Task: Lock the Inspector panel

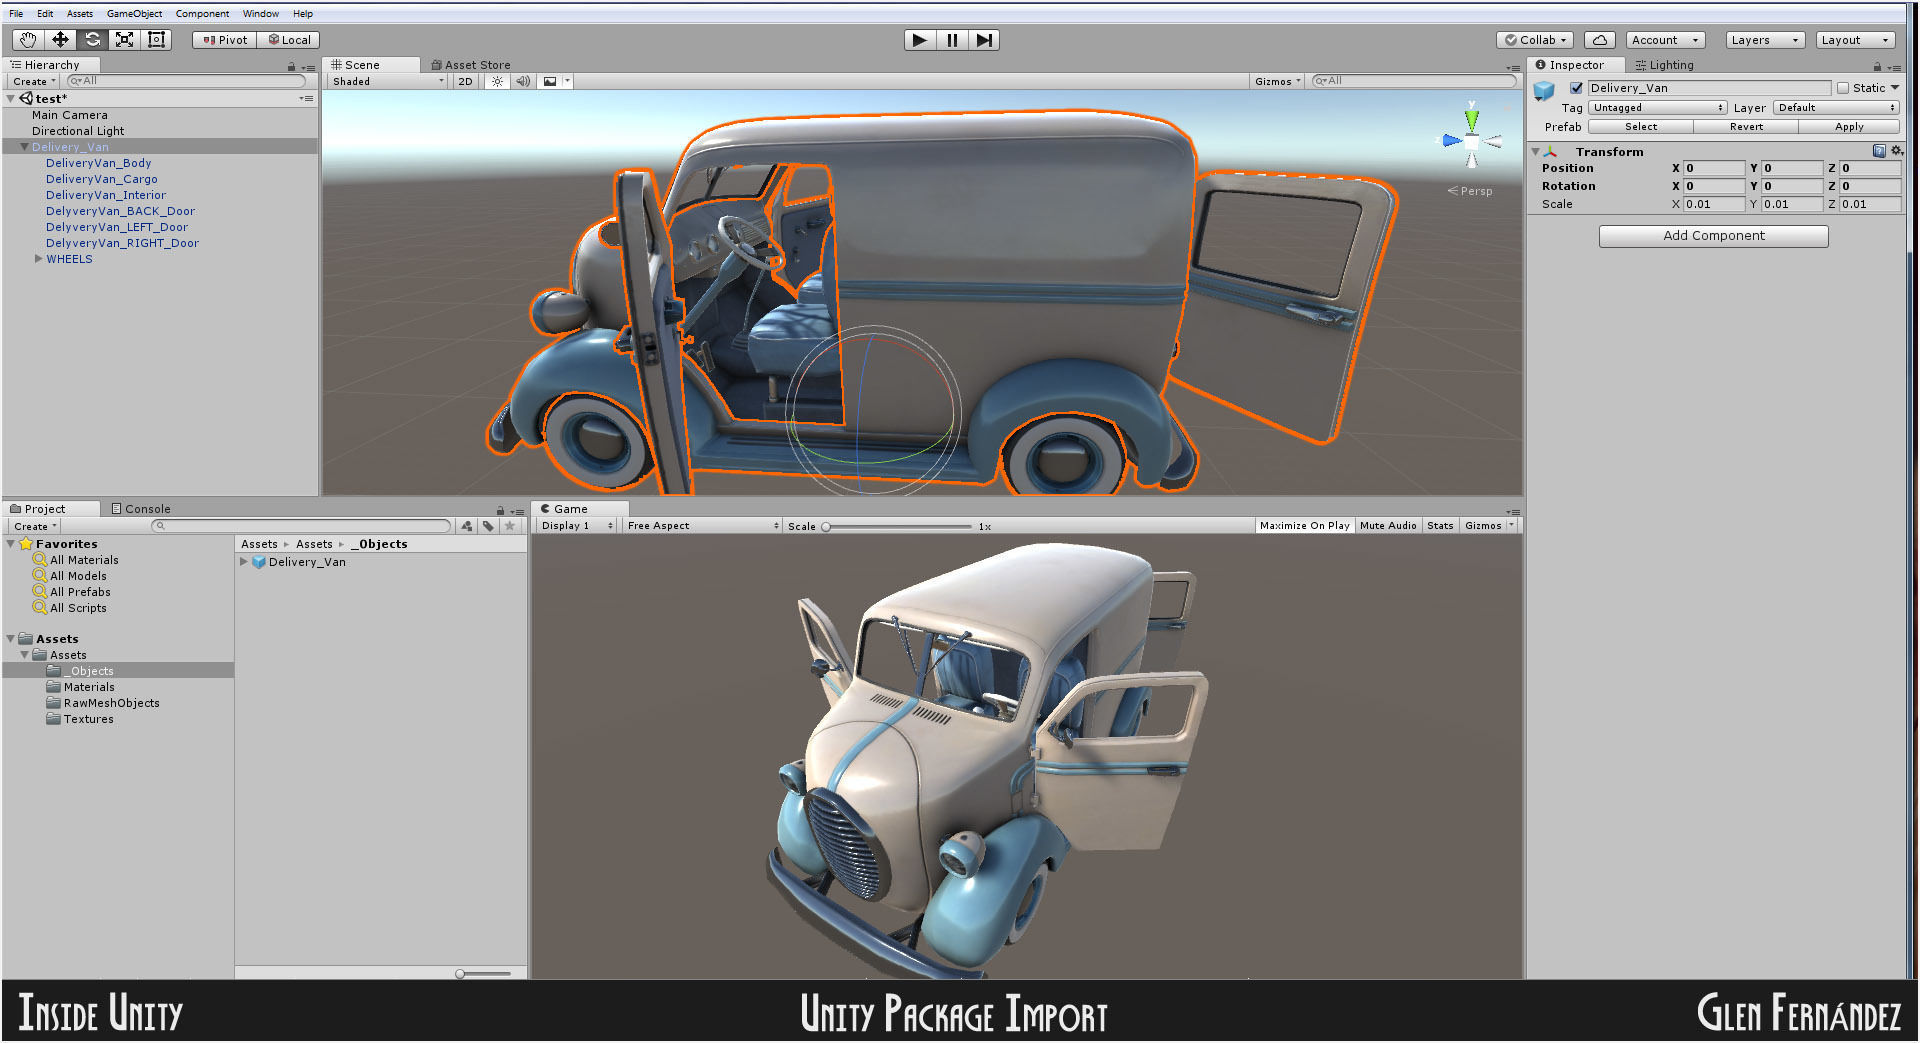Action: pos(1877,66)
